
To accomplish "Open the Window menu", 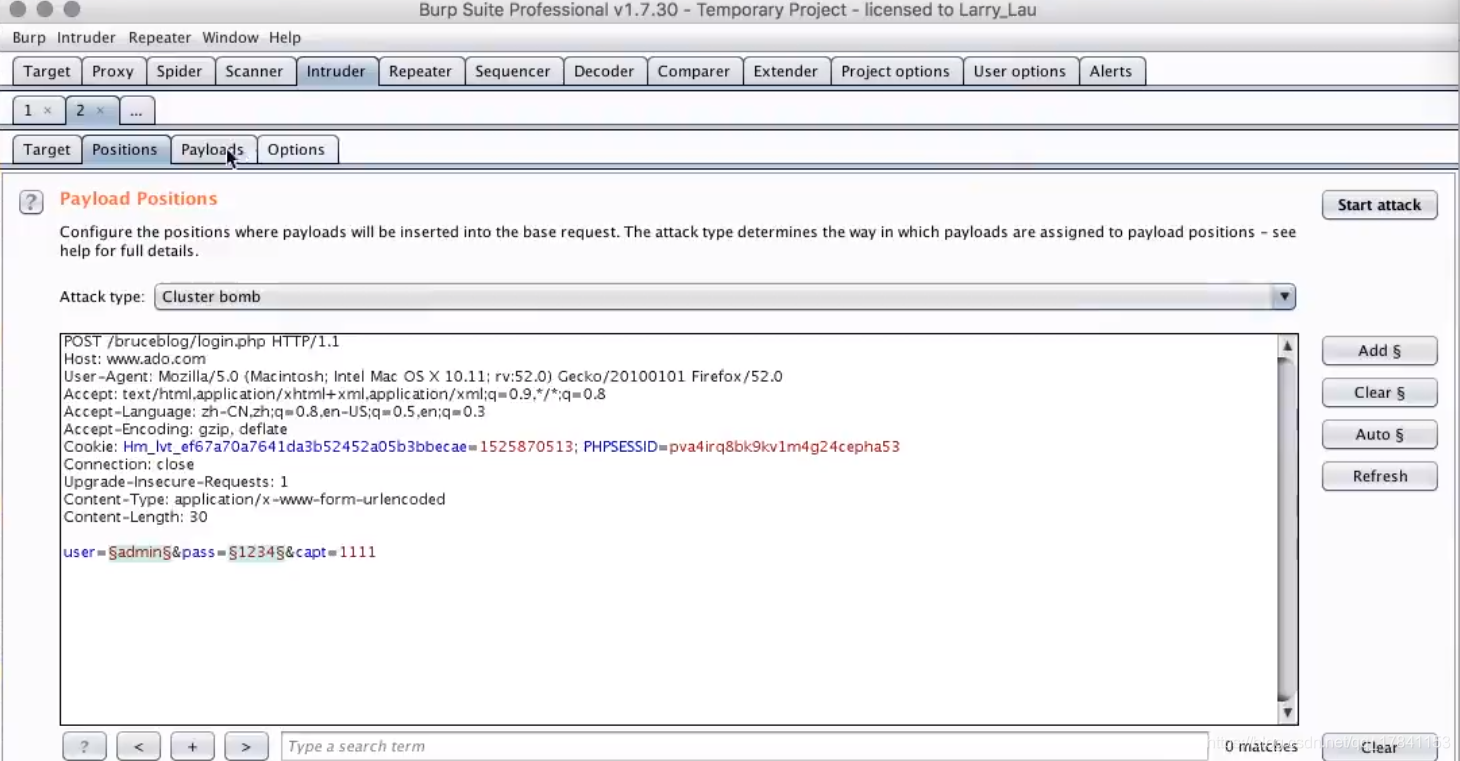I will [230, 38].
